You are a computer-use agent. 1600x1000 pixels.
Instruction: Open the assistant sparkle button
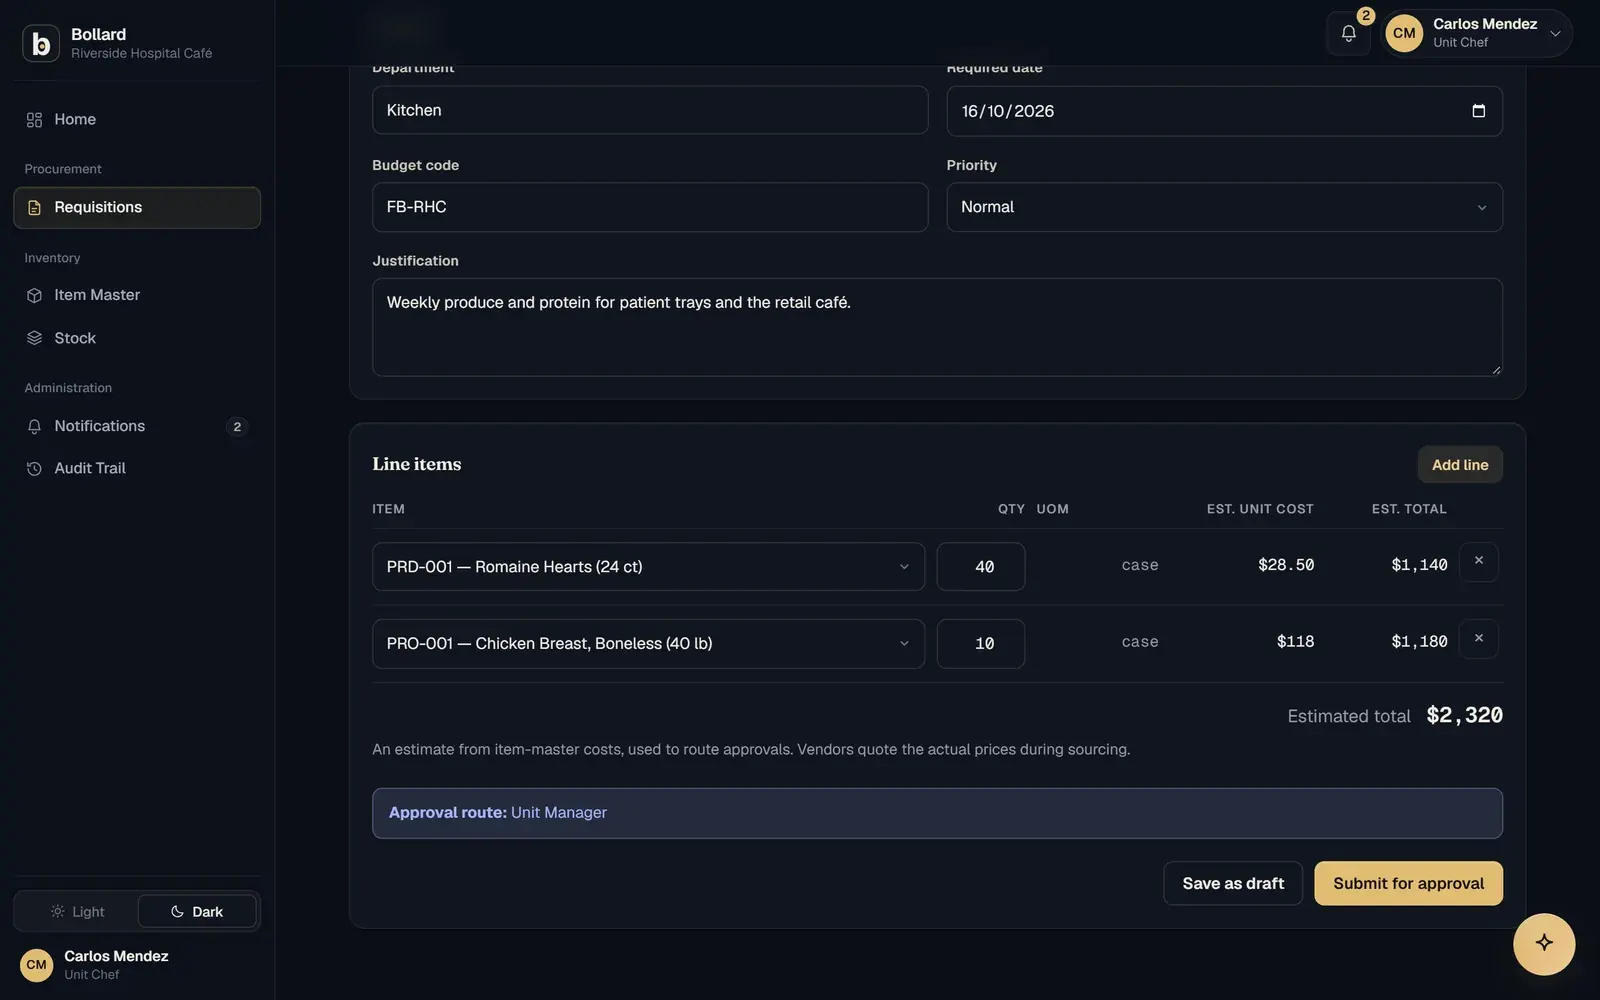1544,943
